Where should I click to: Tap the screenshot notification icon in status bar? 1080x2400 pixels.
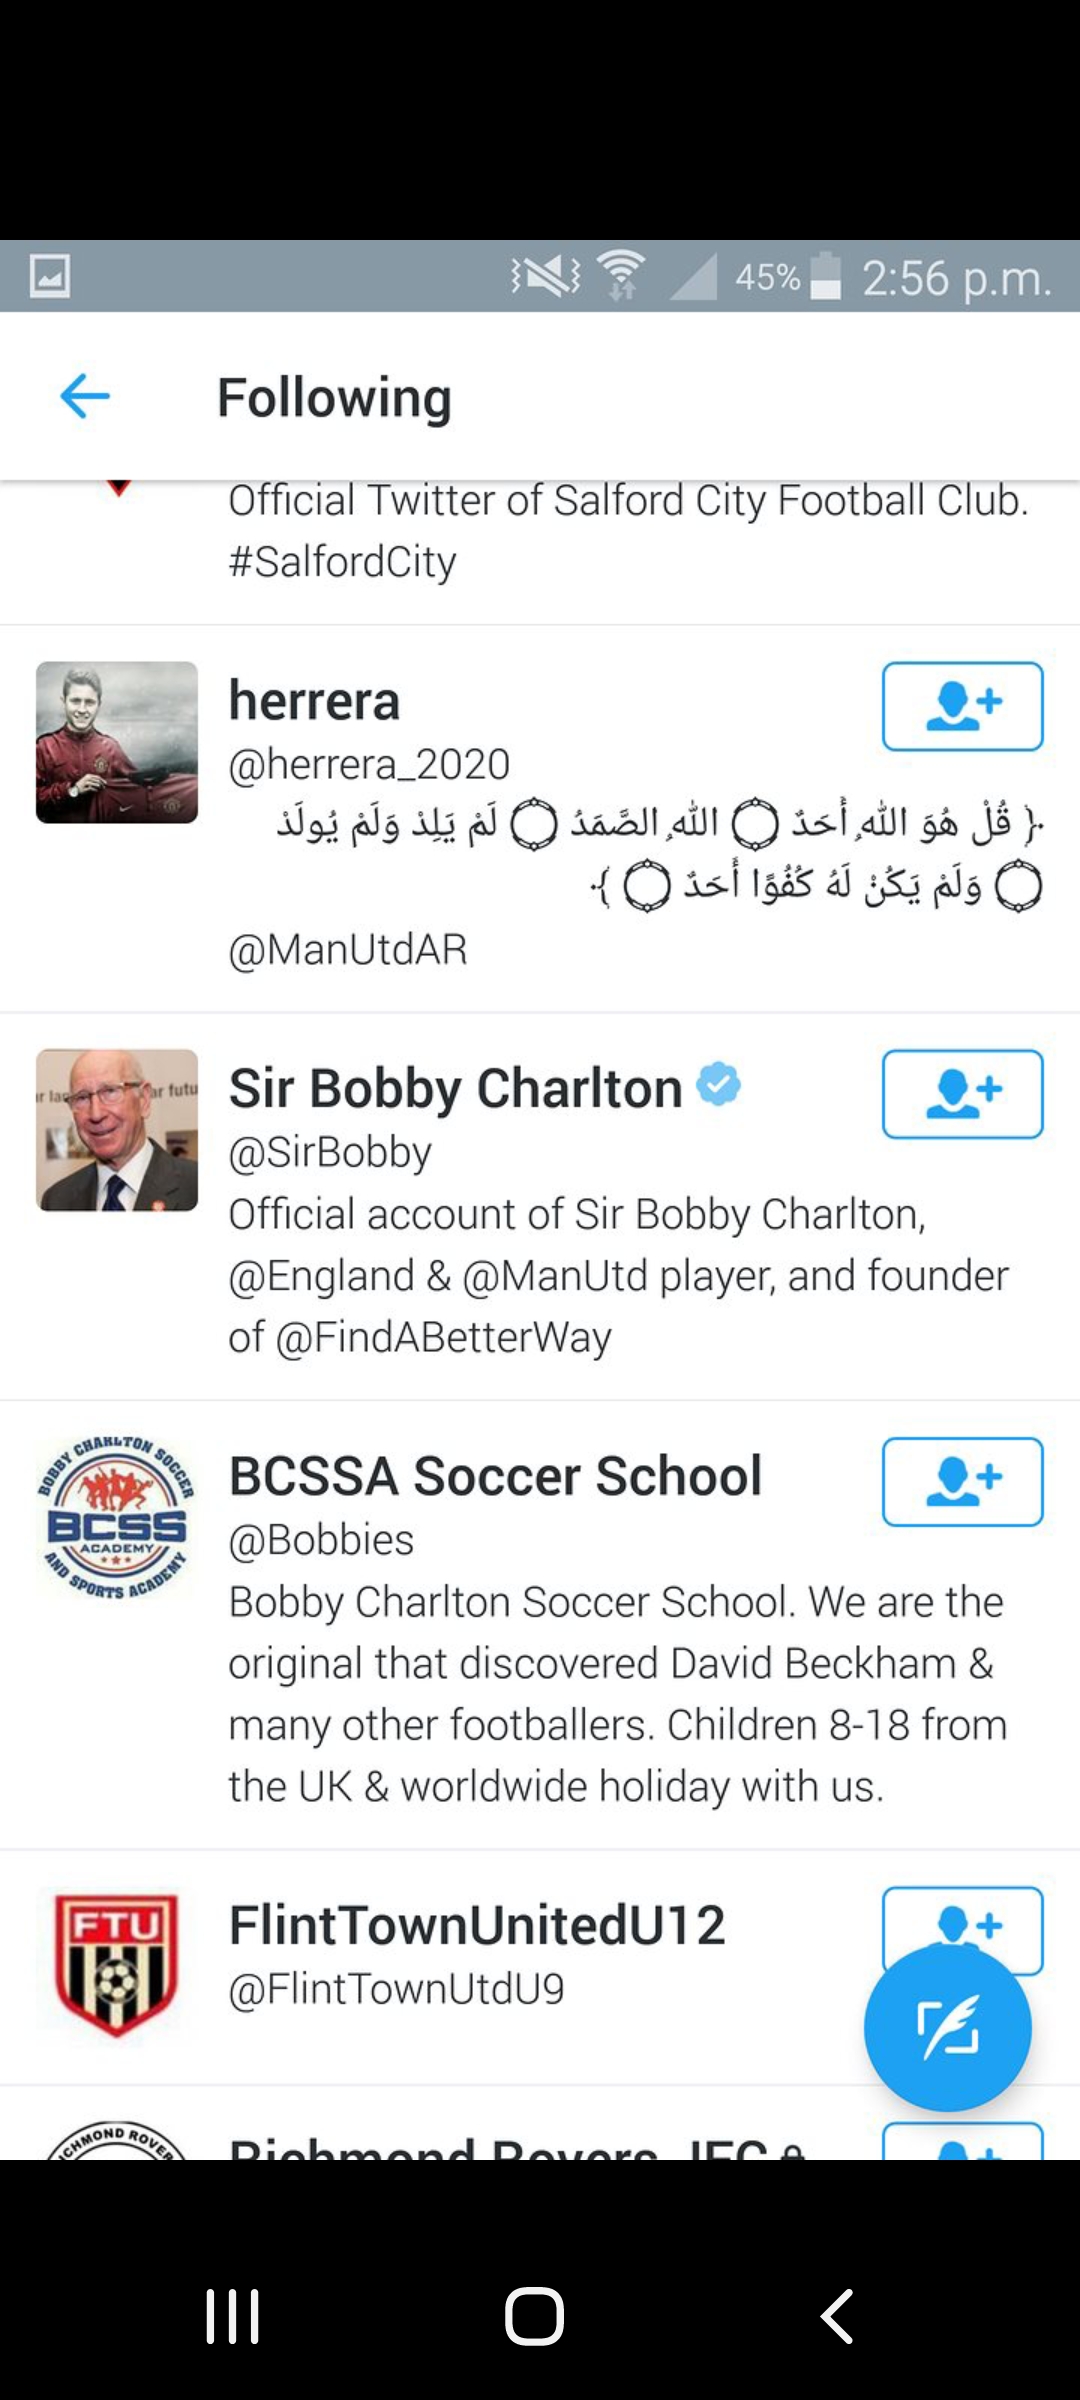click(49, 276)
